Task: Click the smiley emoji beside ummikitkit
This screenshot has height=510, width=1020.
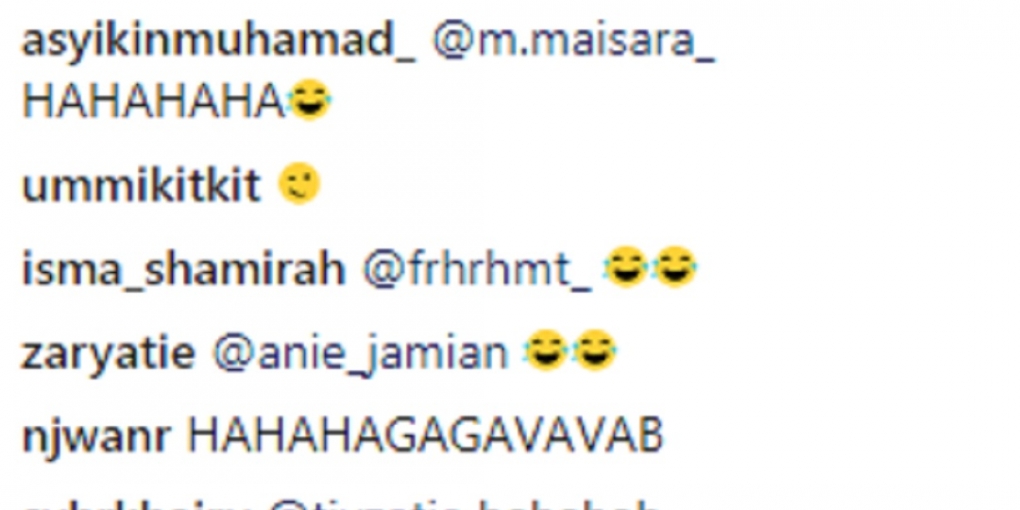Action: coord(299,183)
